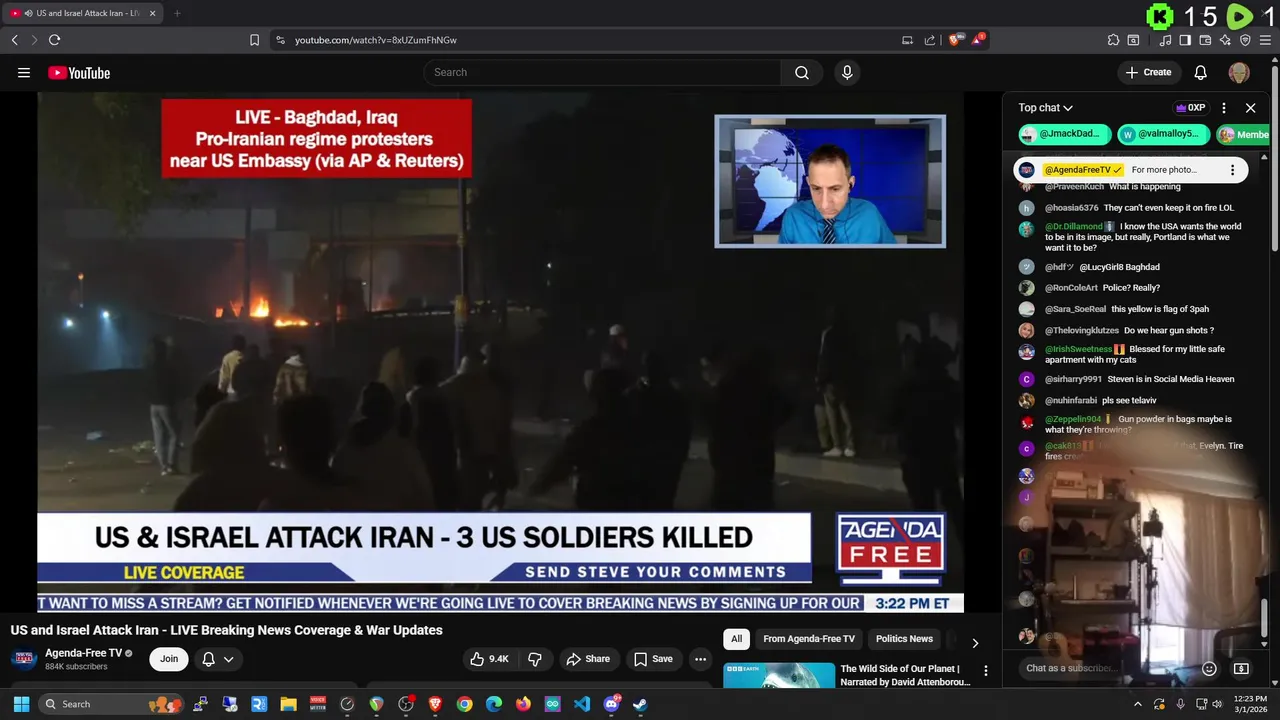Viewport: 1280px width, 720px height.
Task: Bookmark this page from address bar
Action: (254, 40)
